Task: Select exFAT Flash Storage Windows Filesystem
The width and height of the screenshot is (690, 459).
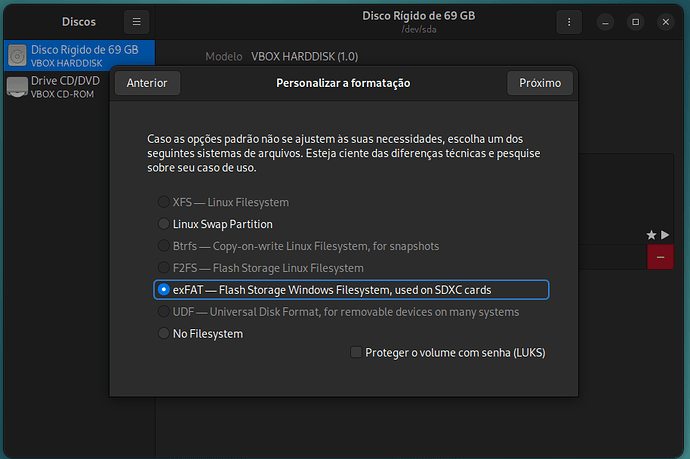Action: 164,290
